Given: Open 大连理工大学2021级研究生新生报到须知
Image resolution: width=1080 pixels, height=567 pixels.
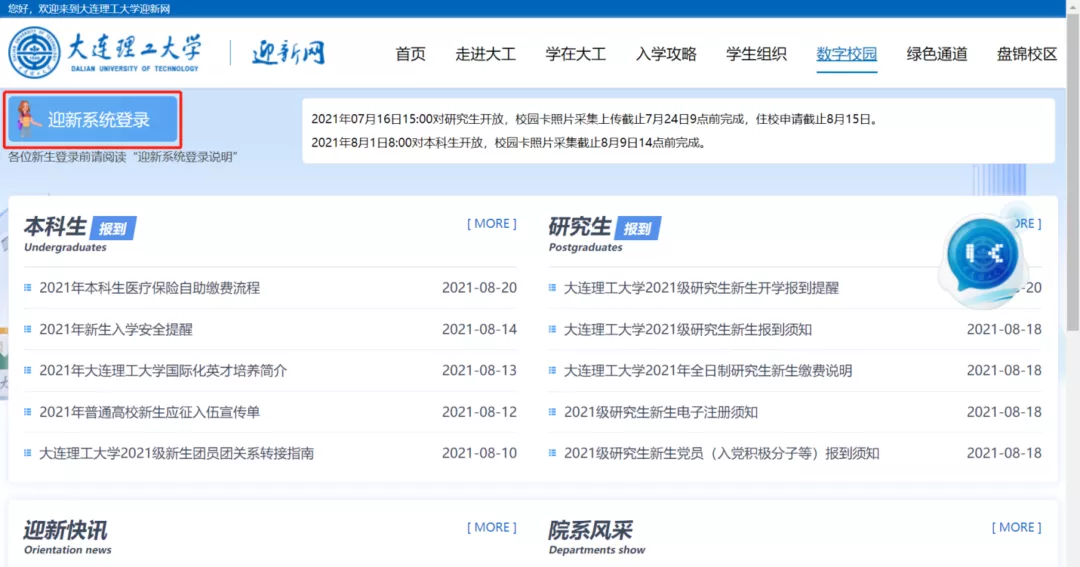Looking at the screenshot, I should pyautogui.click(x=688, y=329).
